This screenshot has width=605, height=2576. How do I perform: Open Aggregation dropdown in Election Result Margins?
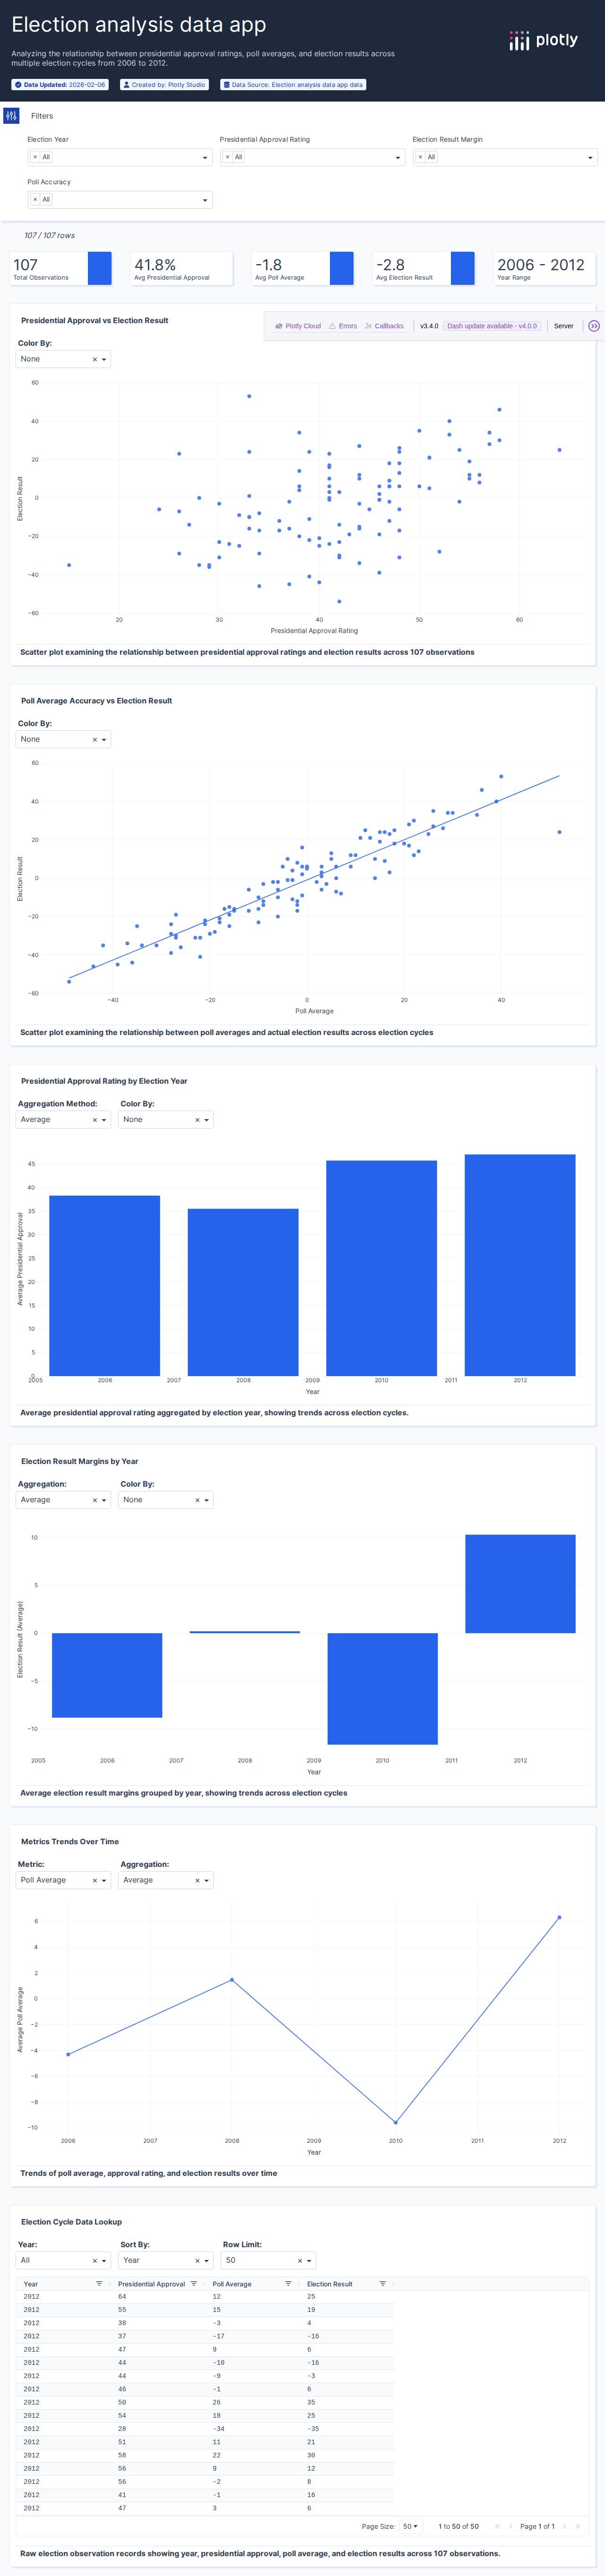104,1500
